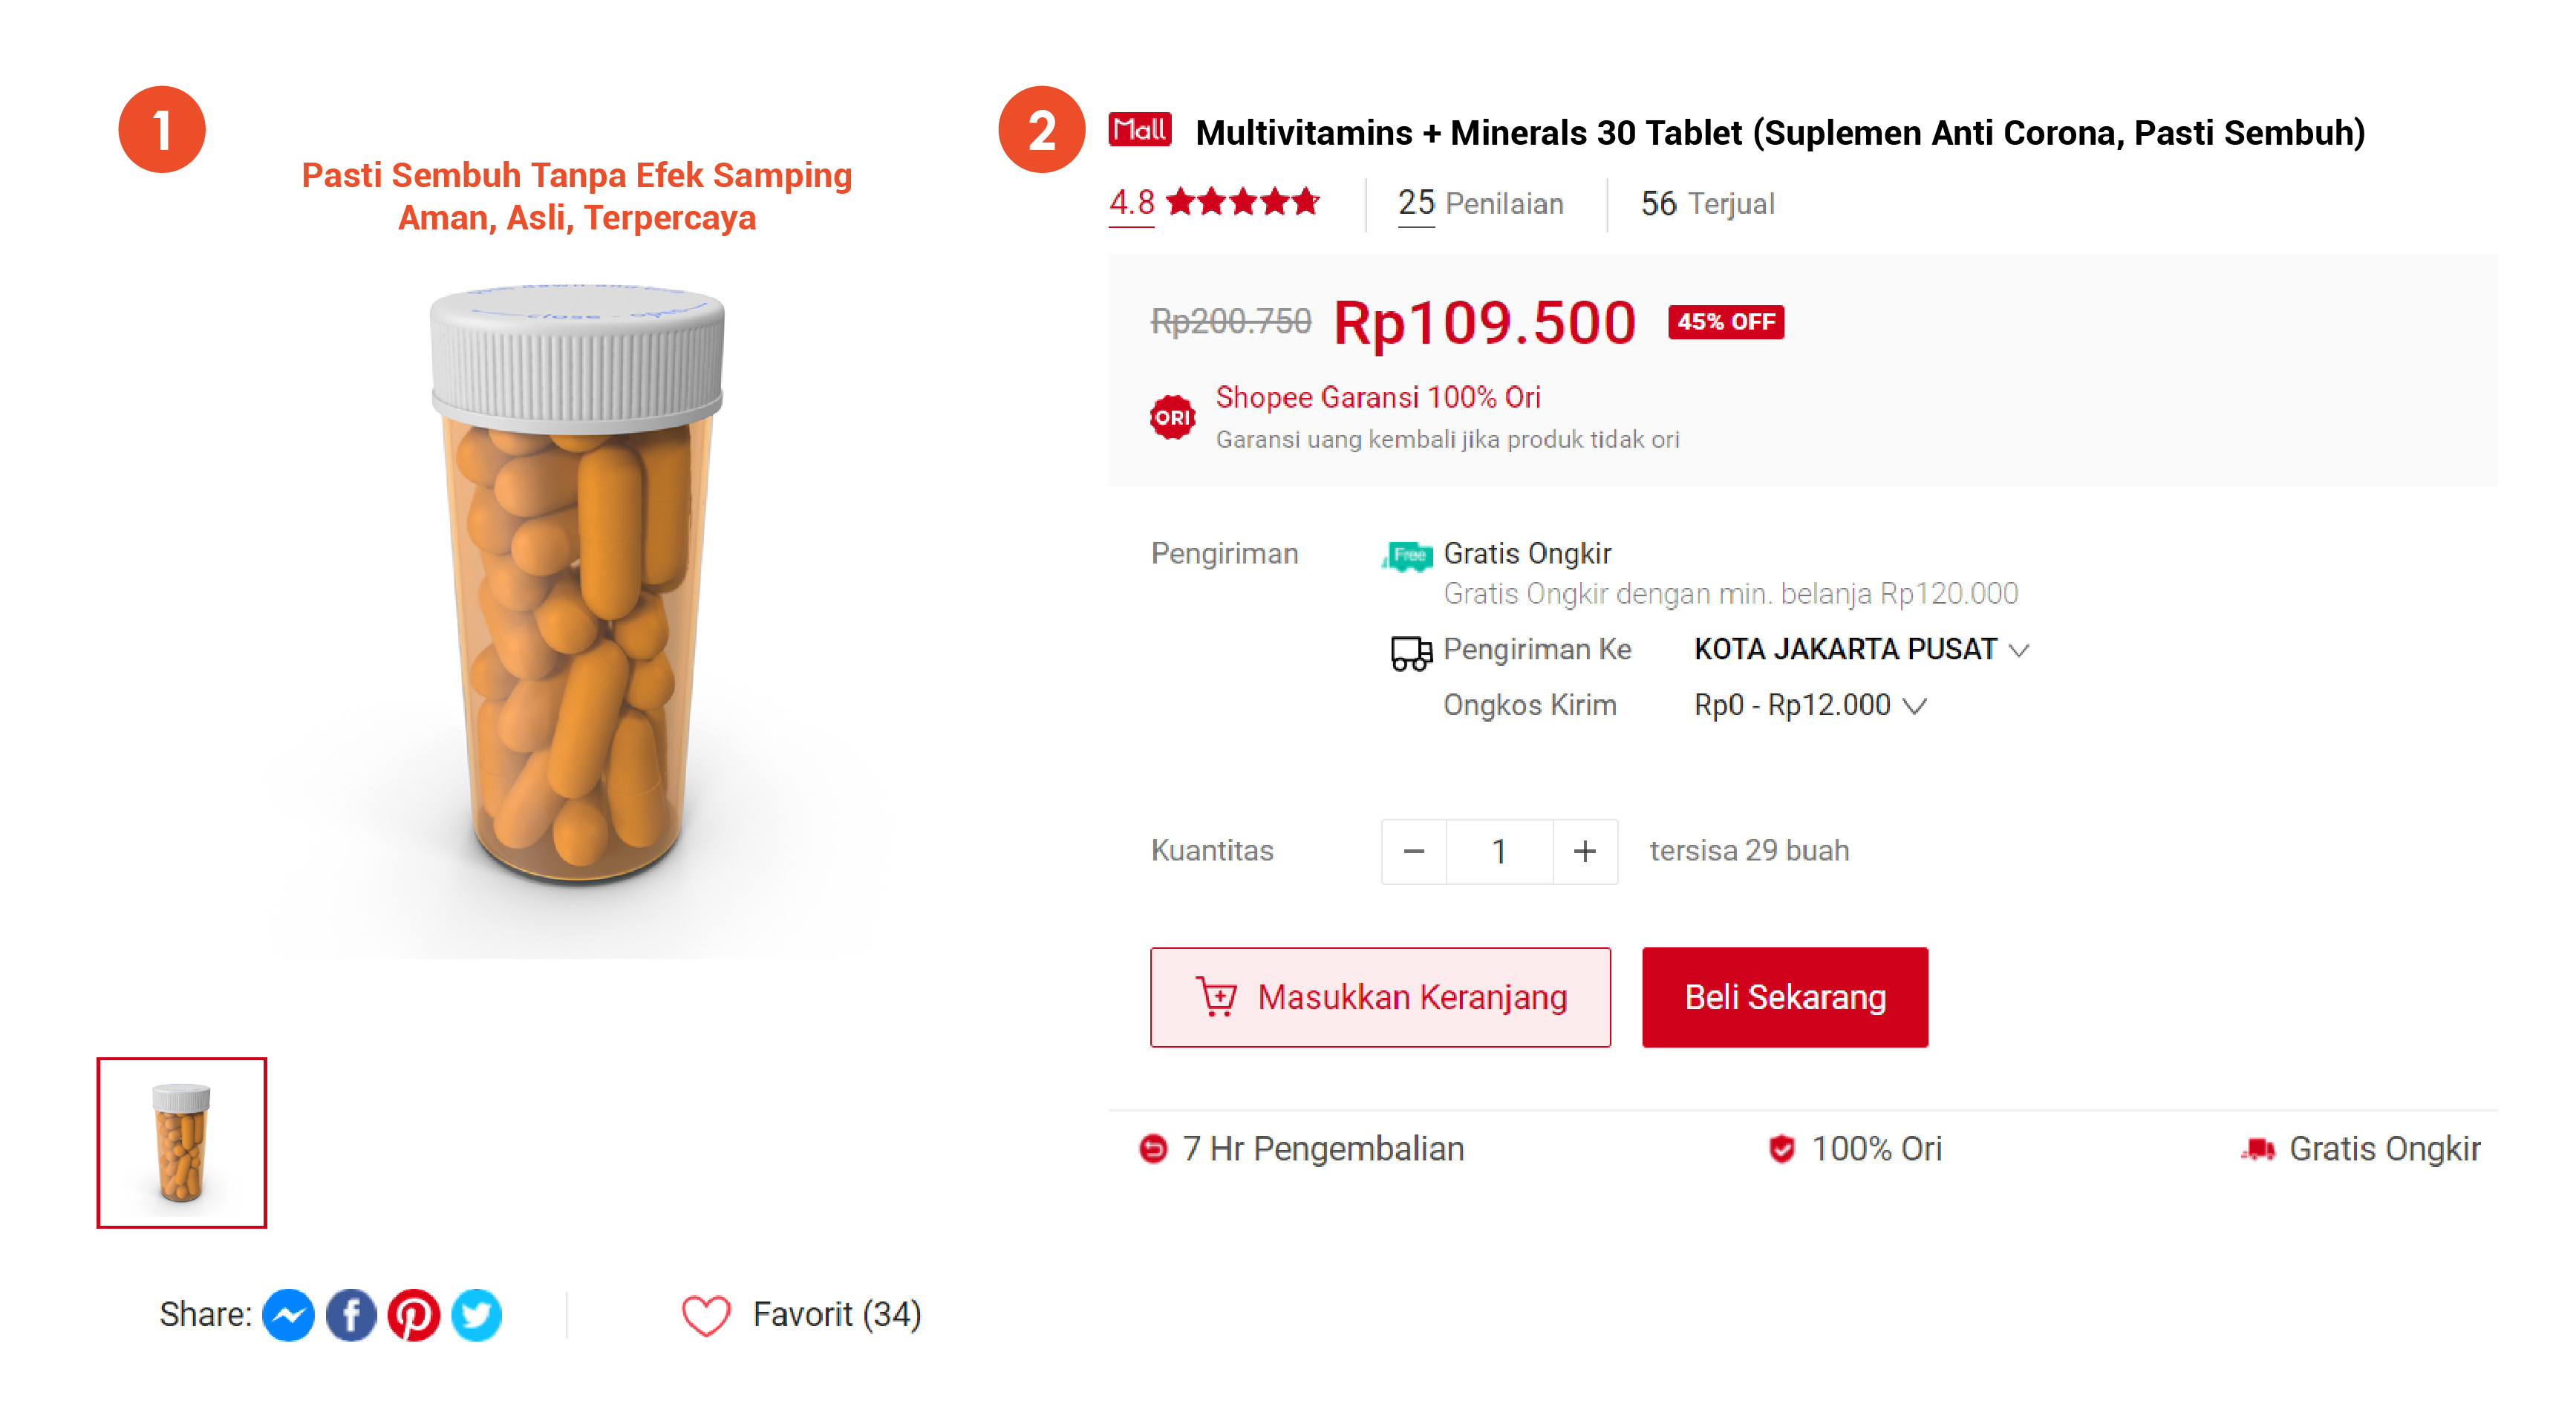The height and width of the screenshot is (1424, 2576).
Task: Select the ORI guarantee badge
Action: coord(1172,416)
